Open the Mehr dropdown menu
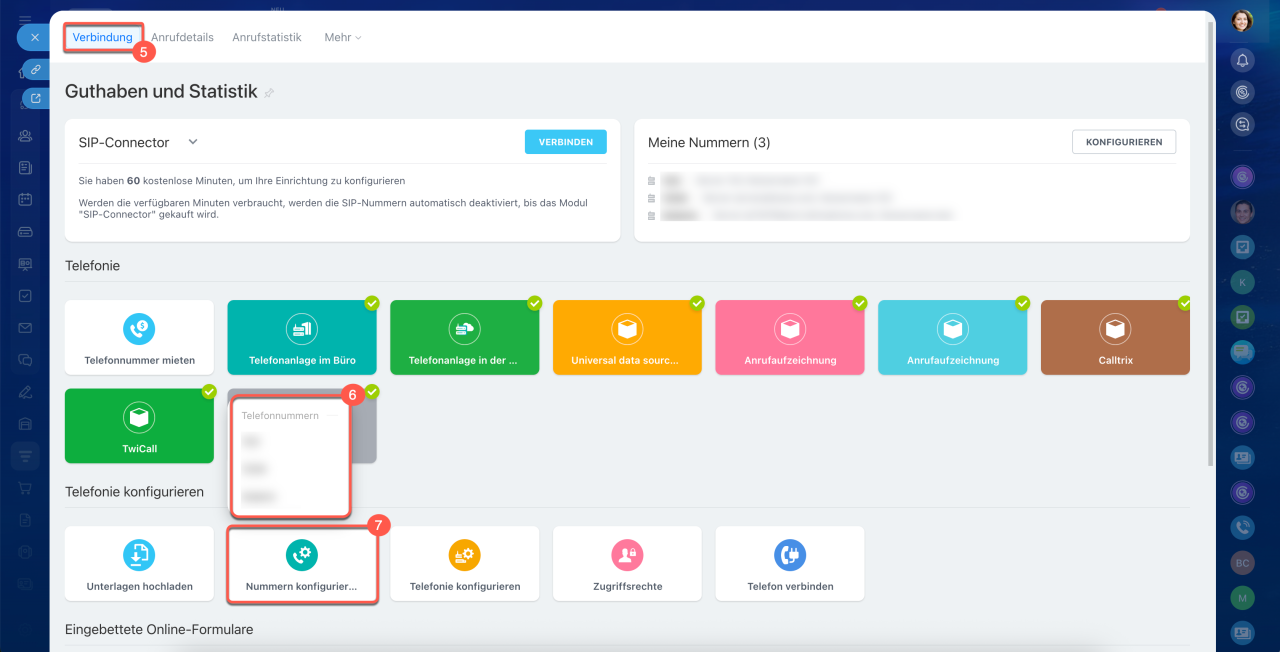Image resolution: width=1280 pixels, height=652 pixels. click(x=342, y=37)
